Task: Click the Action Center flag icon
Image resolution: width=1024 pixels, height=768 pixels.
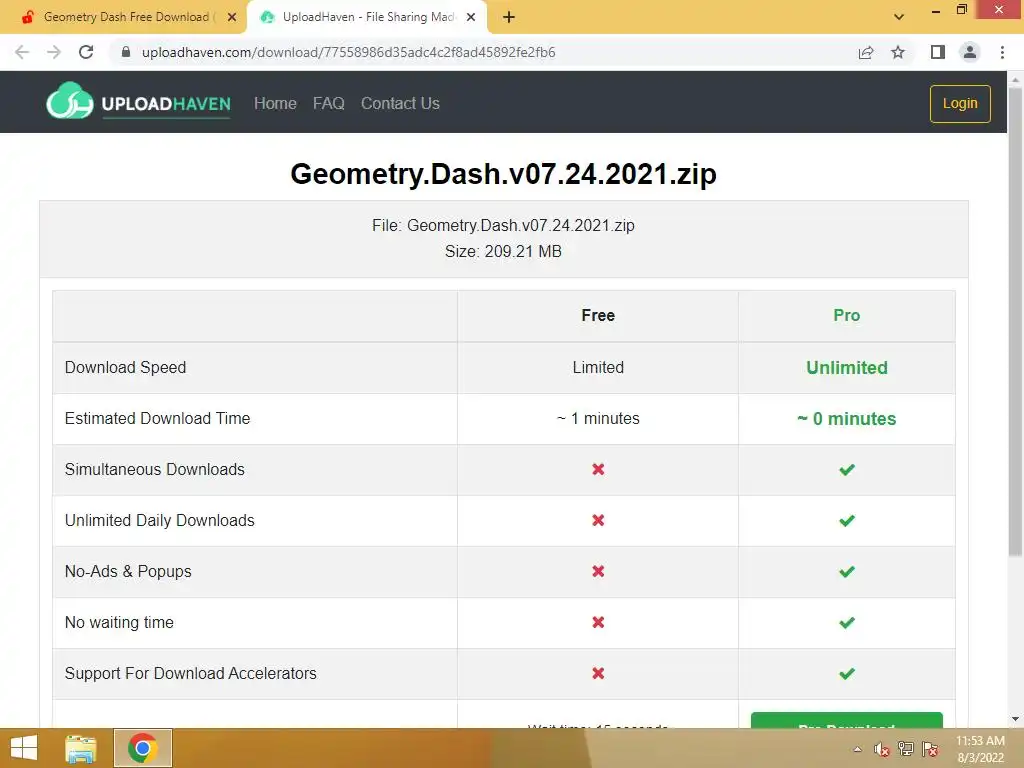Action: (x=930, y=749)
